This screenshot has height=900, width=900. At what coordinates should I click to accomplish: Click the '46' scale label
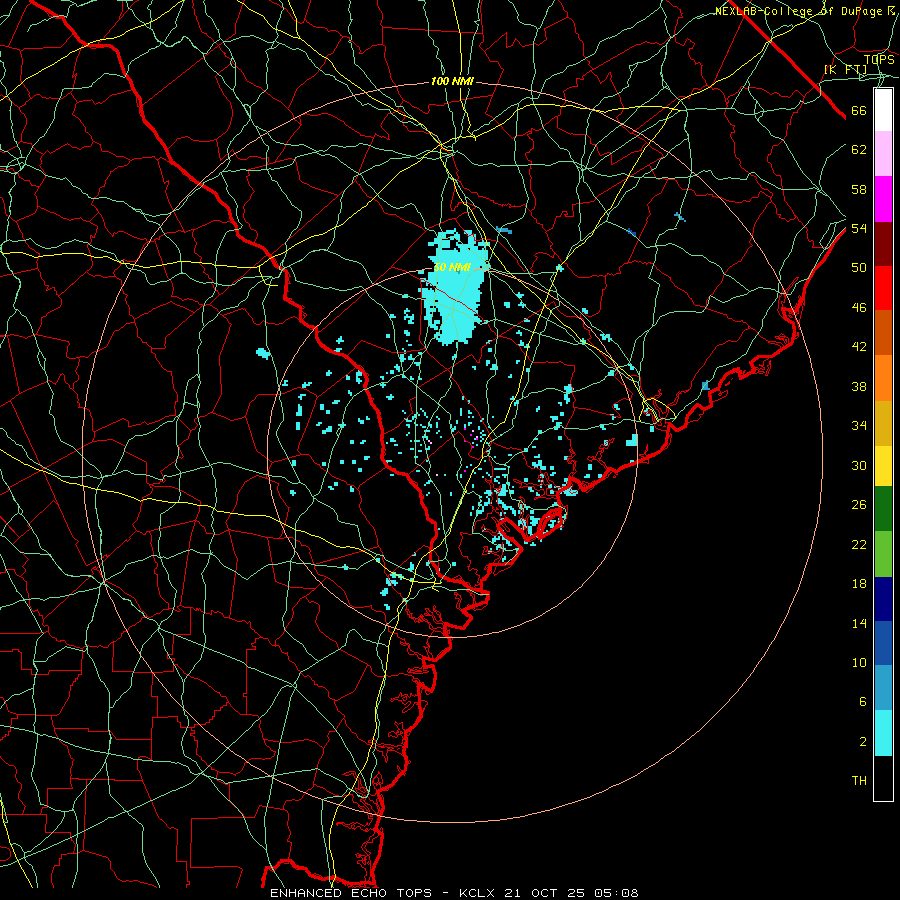pos(859,308)
